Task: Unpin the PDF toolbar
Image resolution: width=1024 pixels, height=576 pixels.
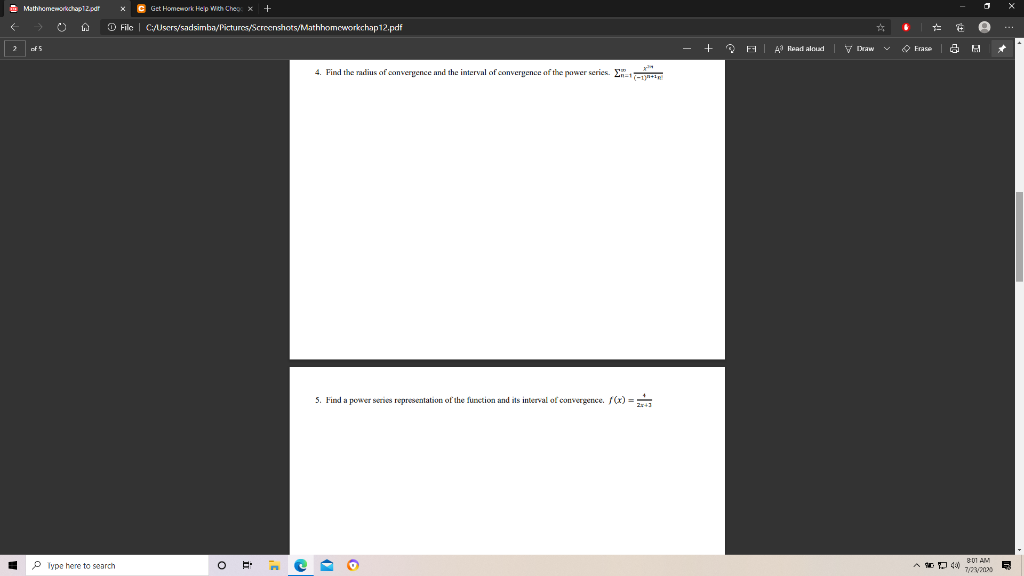Action: coord(1000,48)
